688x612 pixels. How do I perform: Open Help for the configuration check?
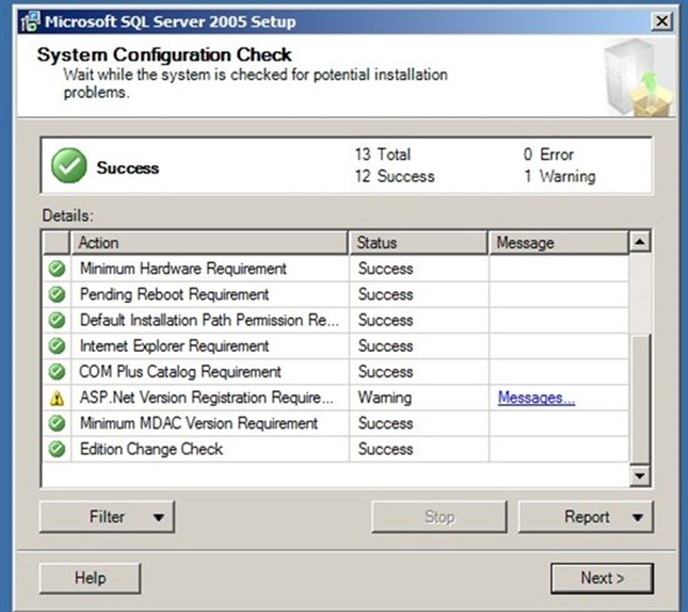tap(90, 578)
